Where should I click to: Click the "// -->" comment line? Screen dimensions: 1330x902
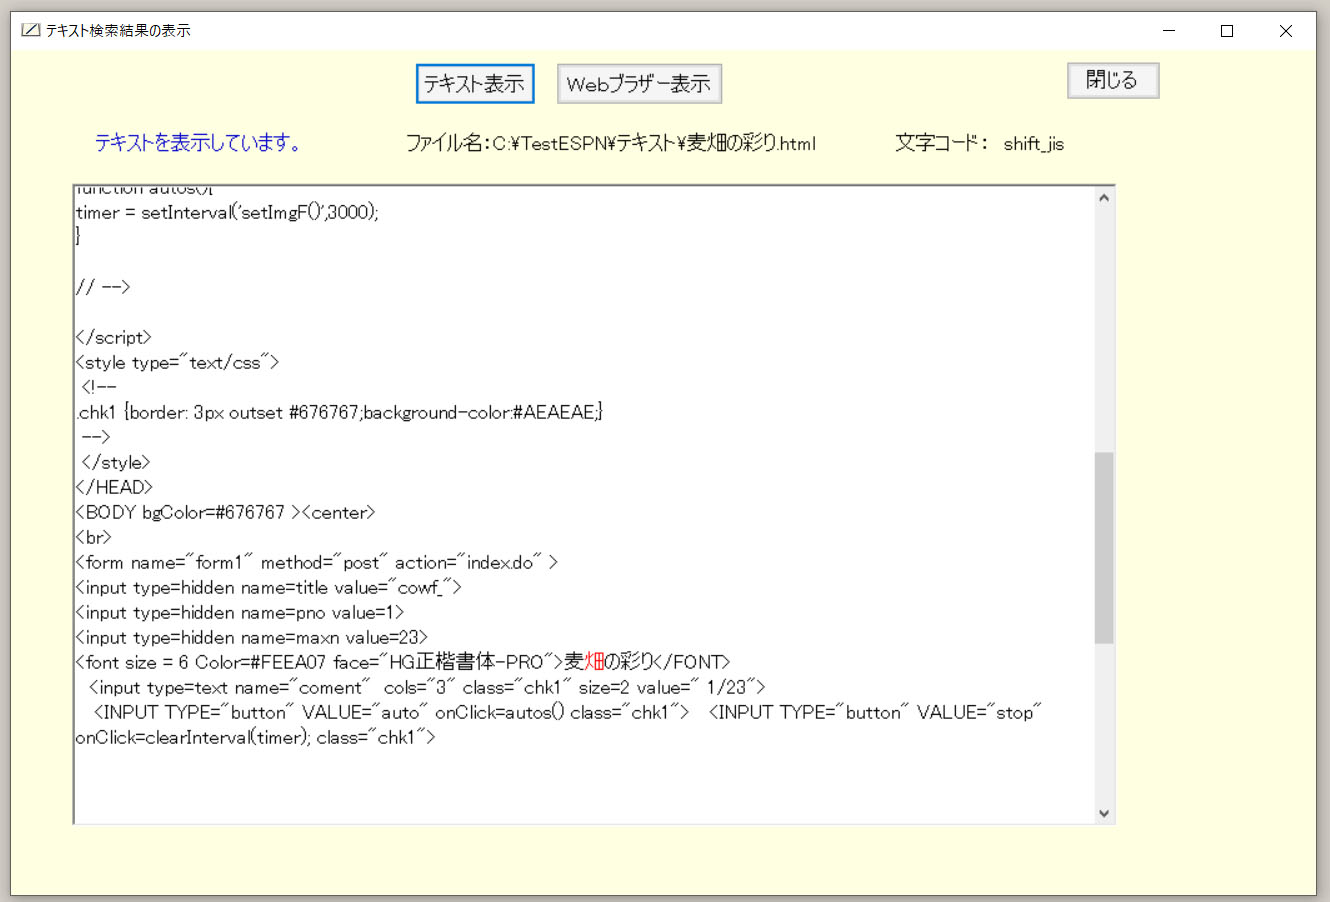(x=103, y=287)
